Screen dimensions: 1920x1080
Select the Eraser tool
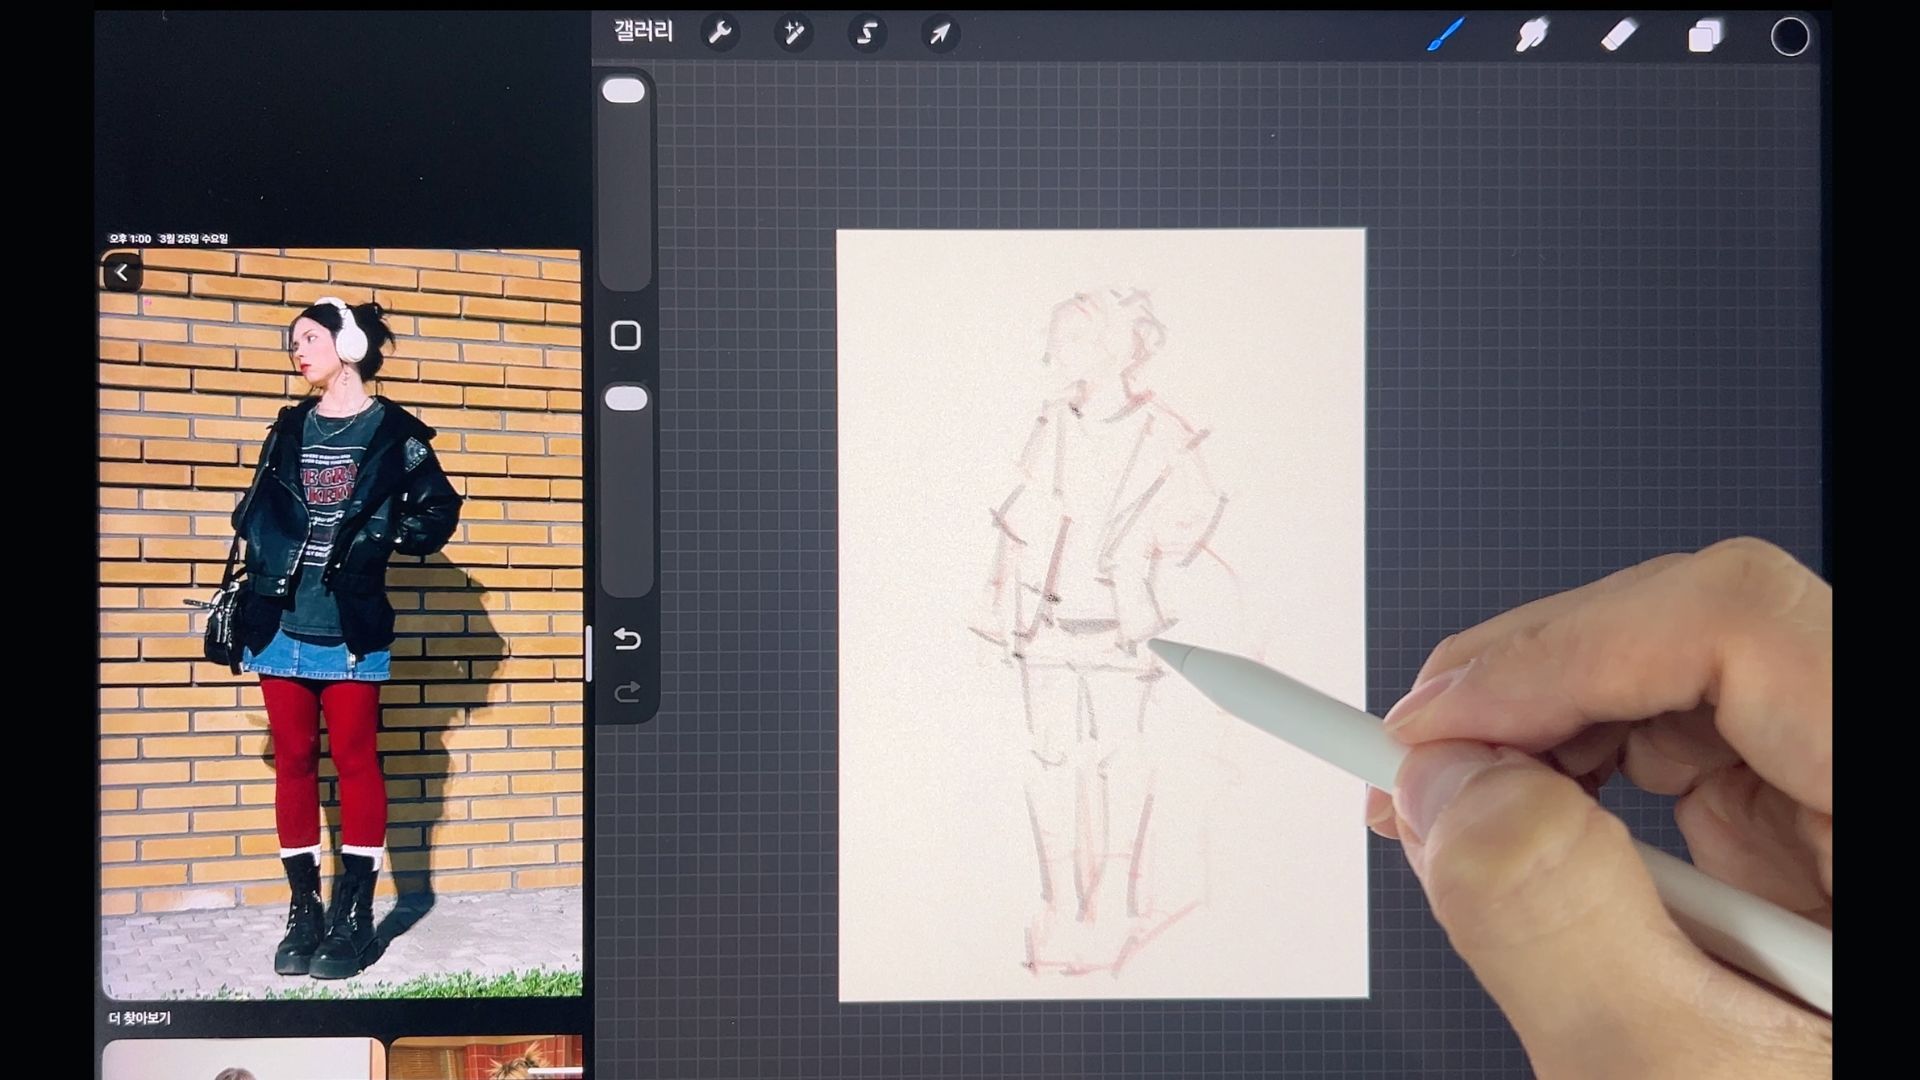click(x=1618, y=36)
